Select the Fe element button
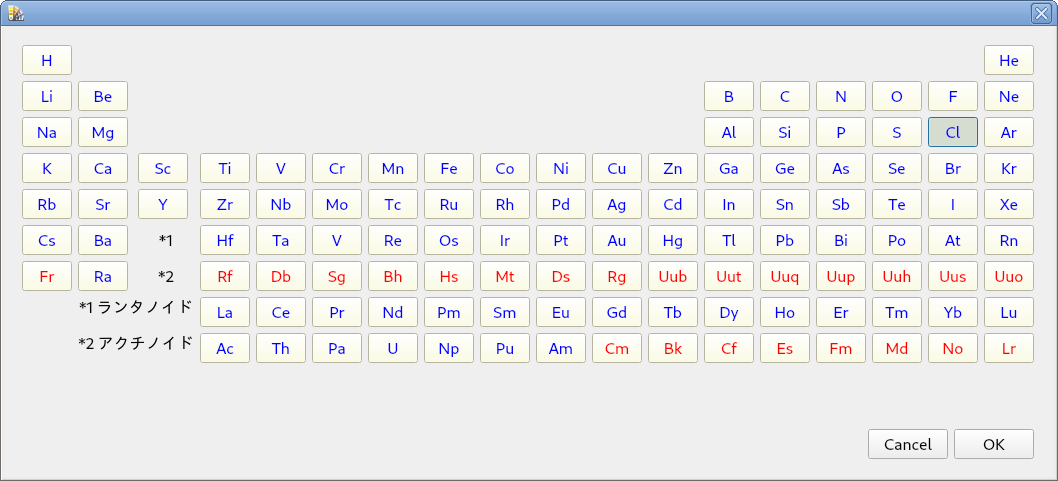The height and width of the screenshot is (481, 1058). point(448,168)
